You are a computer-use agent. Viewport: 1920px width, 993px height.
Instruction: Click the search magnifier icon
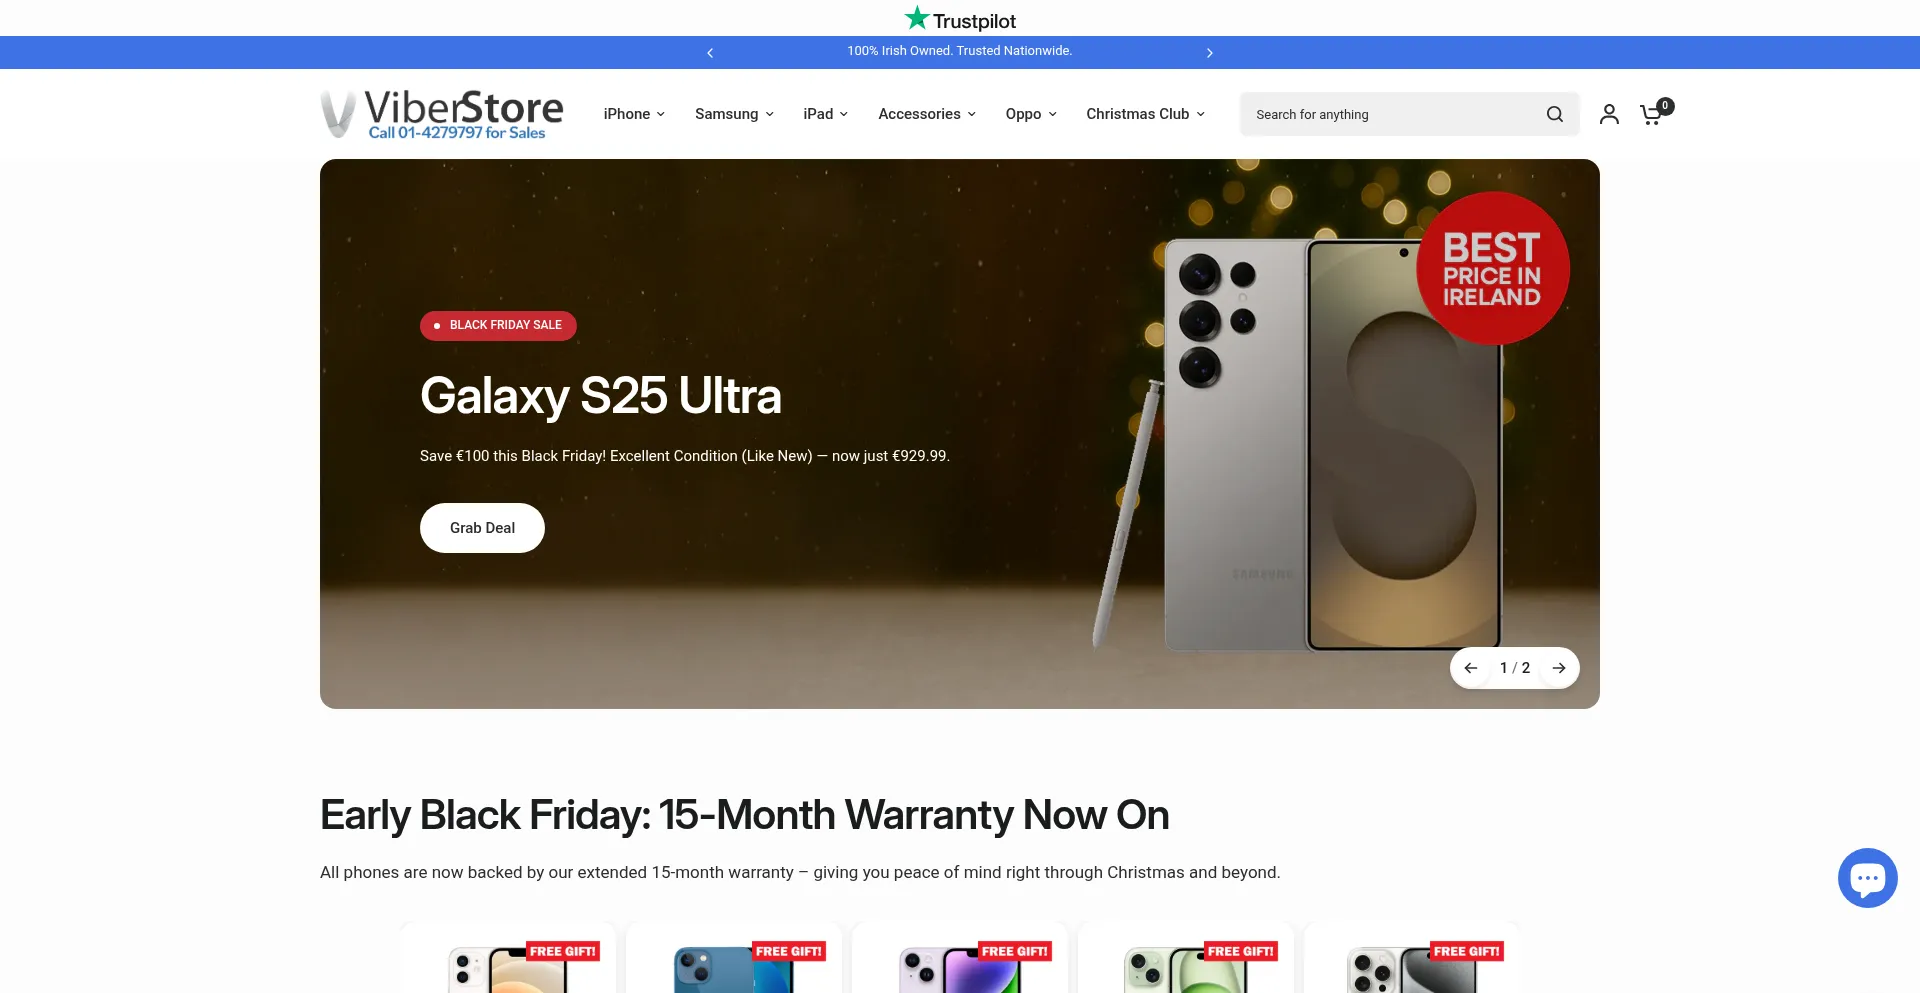click(1554, 114)
